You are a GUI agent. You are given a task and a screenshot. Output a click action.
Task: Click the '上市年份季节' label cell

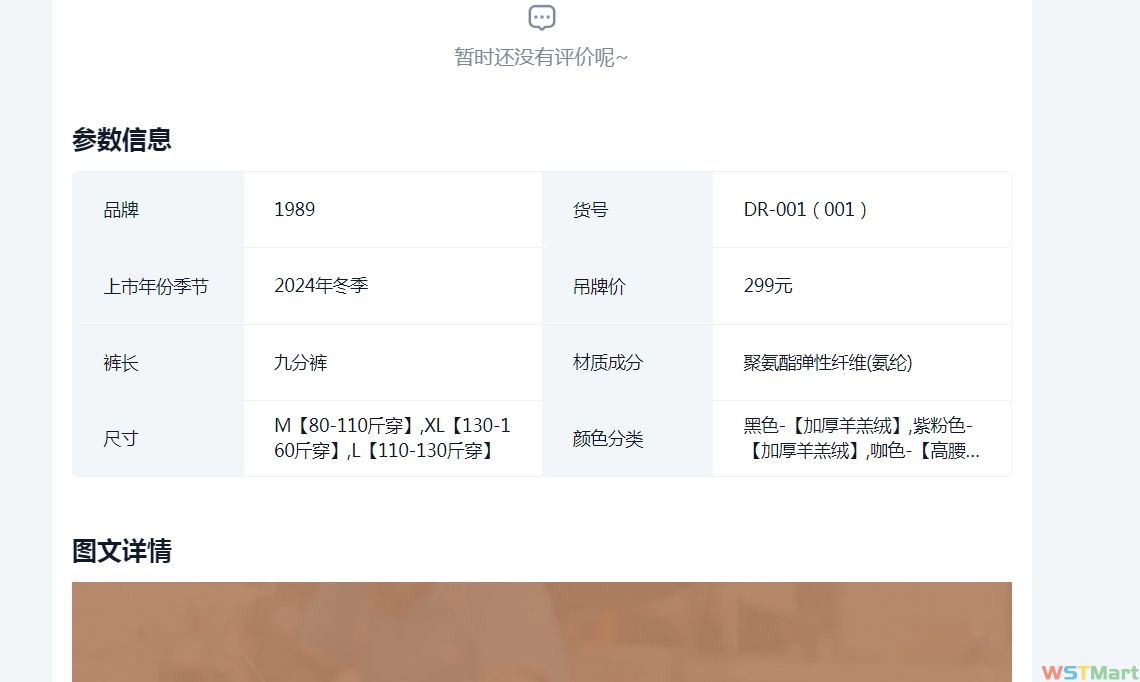click(156, 287)
